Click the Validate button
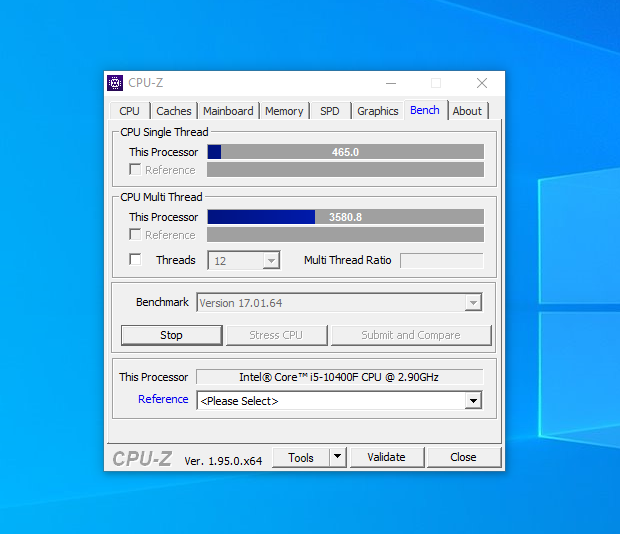This screenshot has width=620, height=534. [x=387, y=457]
